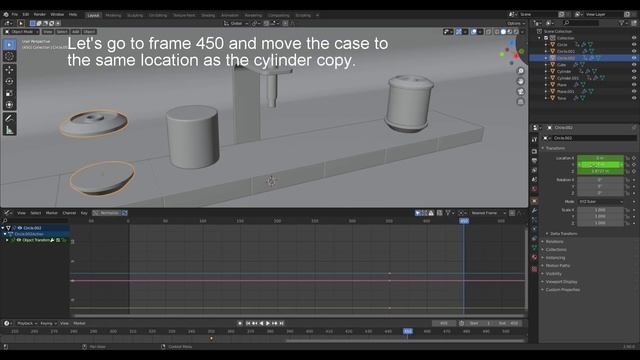Switch to the Modeling workspace tab
The image size is (640, 360).
(x=113, y=16)
